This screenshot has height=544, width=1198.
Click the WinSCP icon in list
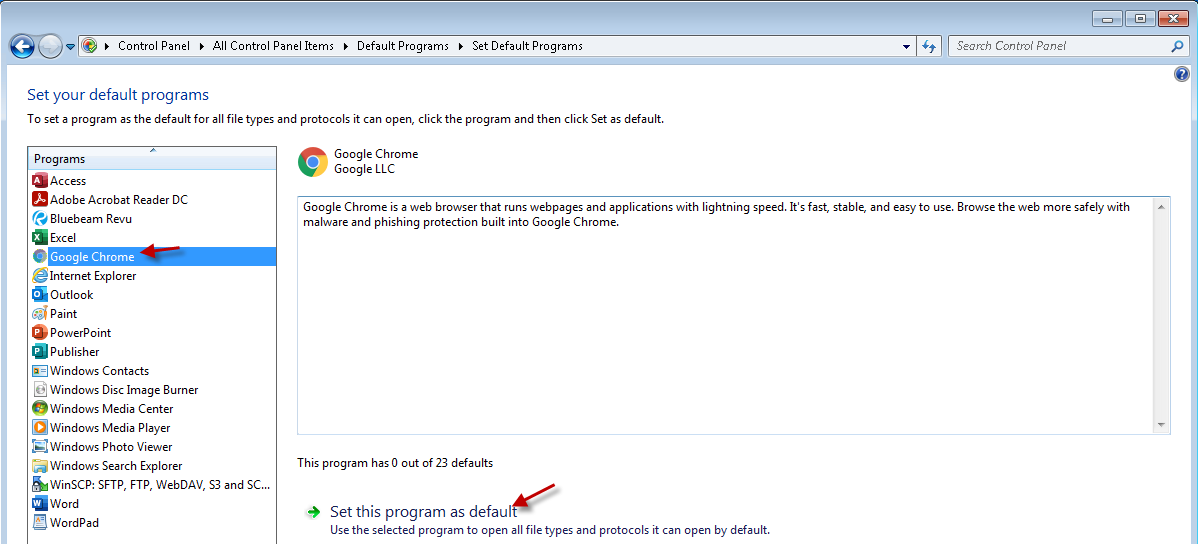[40, 485]
